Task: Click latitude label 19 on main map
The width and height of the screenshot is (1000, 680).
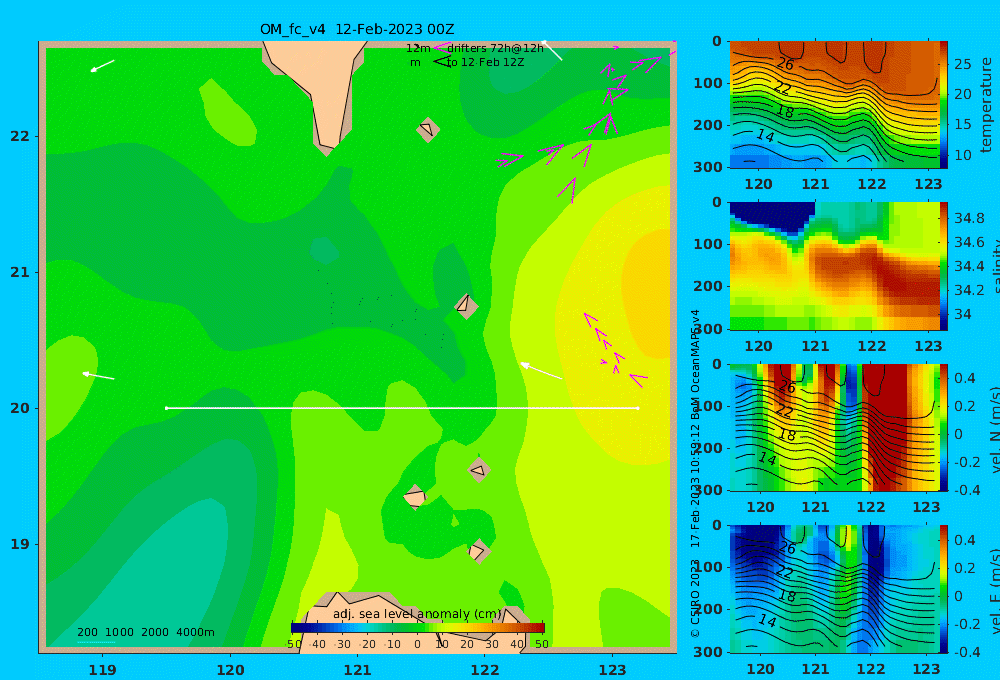Action: pyautogui.click(x=20, y=544)
